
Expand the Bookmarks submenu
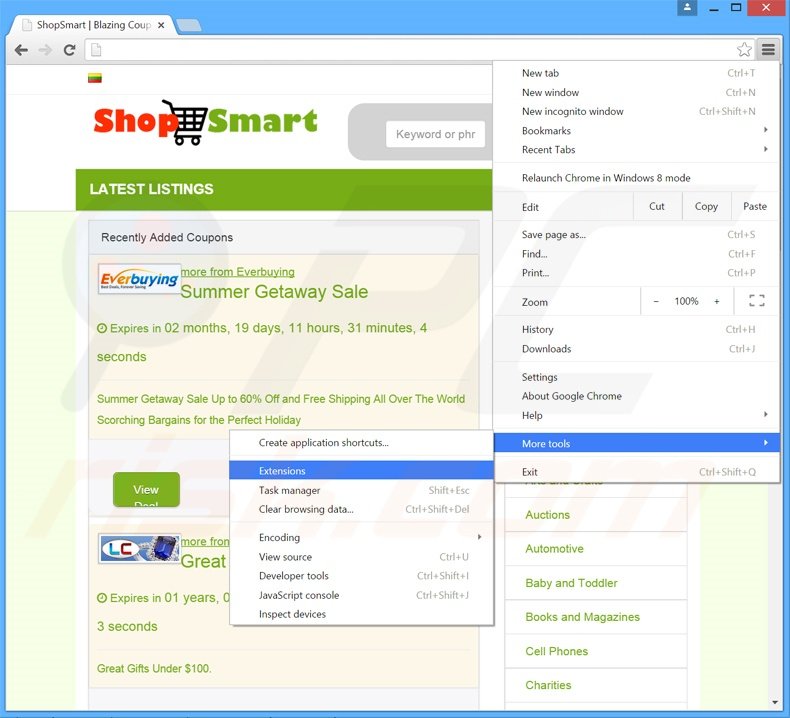[636, 130]
